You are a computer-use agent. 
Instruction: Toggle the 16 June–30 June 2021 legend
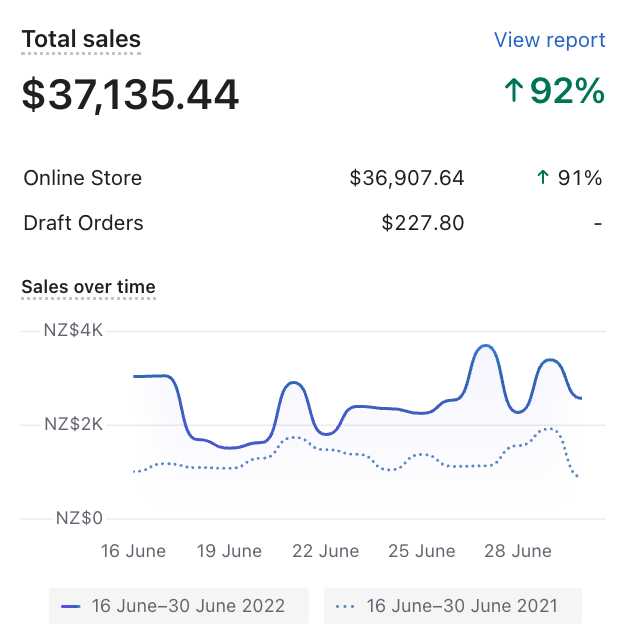(x=453, y=606)
